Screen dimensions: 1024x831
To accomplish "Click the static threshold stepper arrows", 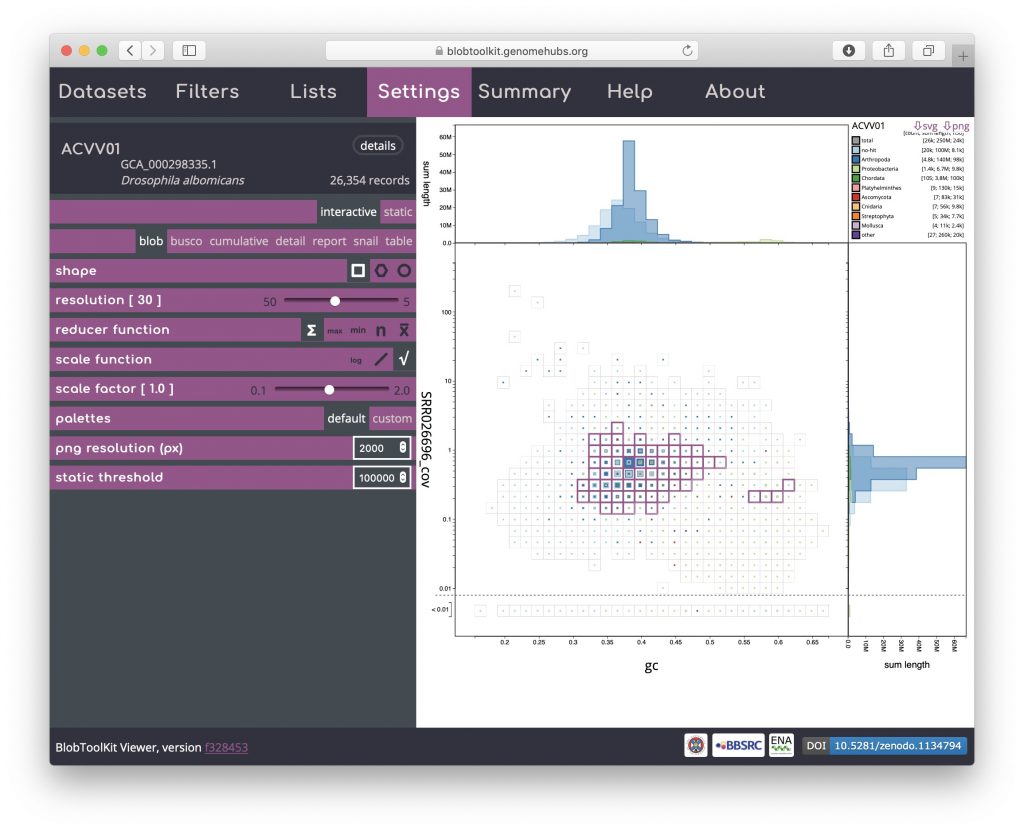I will pyautogui.click(x=403, y=478).
